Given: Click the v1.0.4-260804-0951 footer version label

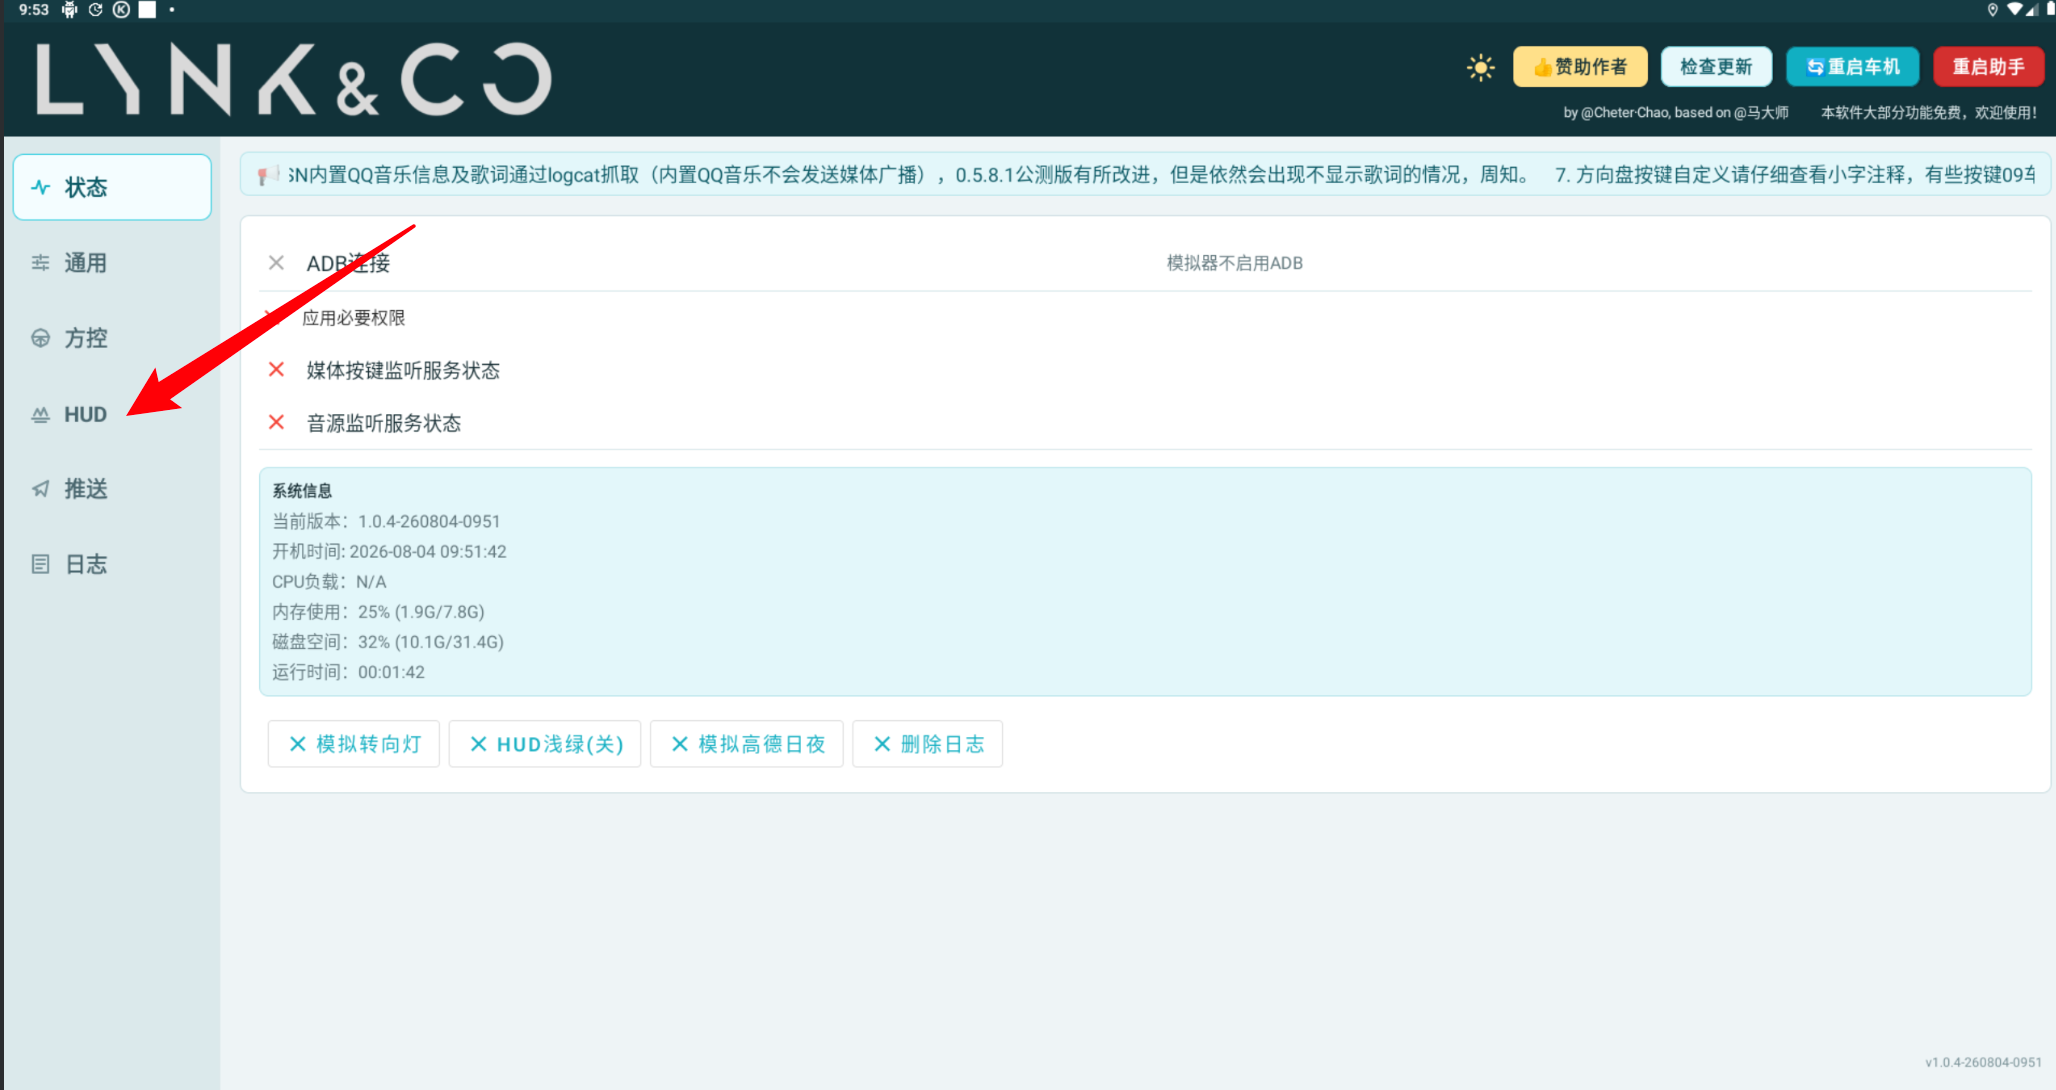Looking at the screenshot, I should (1984, 1062).
